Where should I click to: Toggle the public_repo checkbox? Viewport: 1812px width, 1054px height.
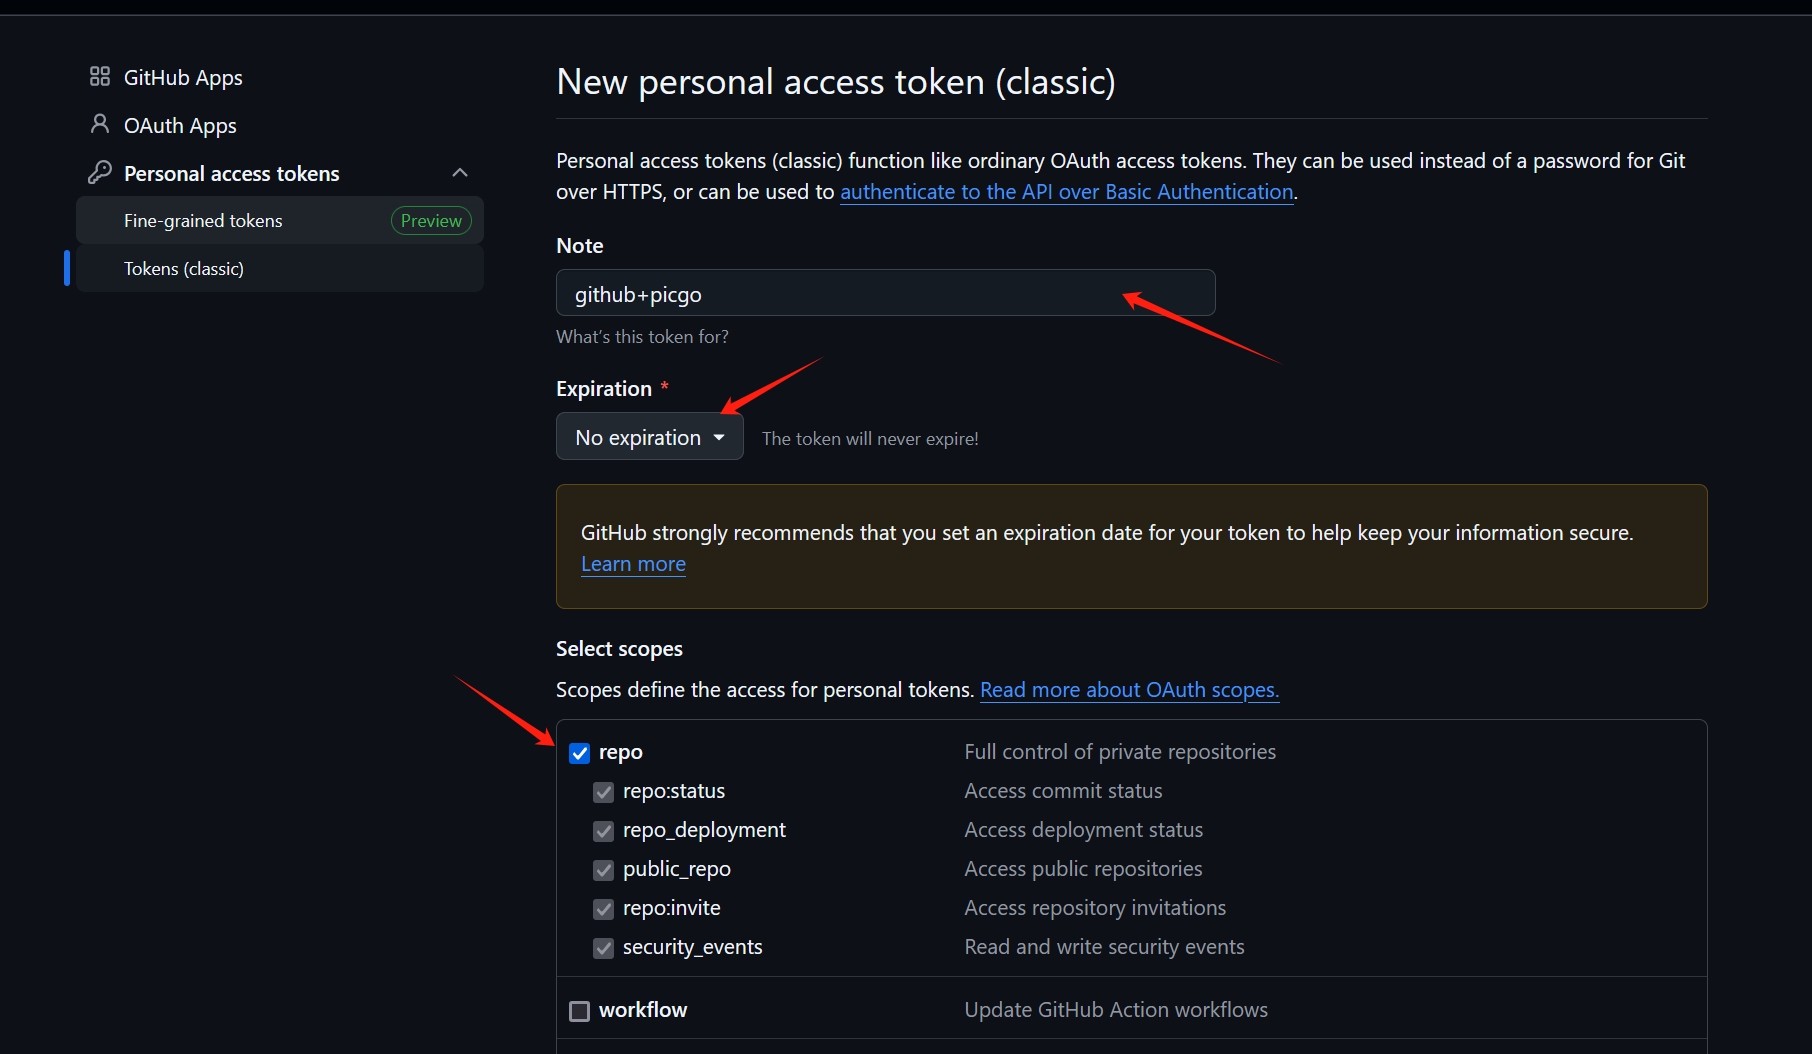pyautogui.click(x=604, y=870)
